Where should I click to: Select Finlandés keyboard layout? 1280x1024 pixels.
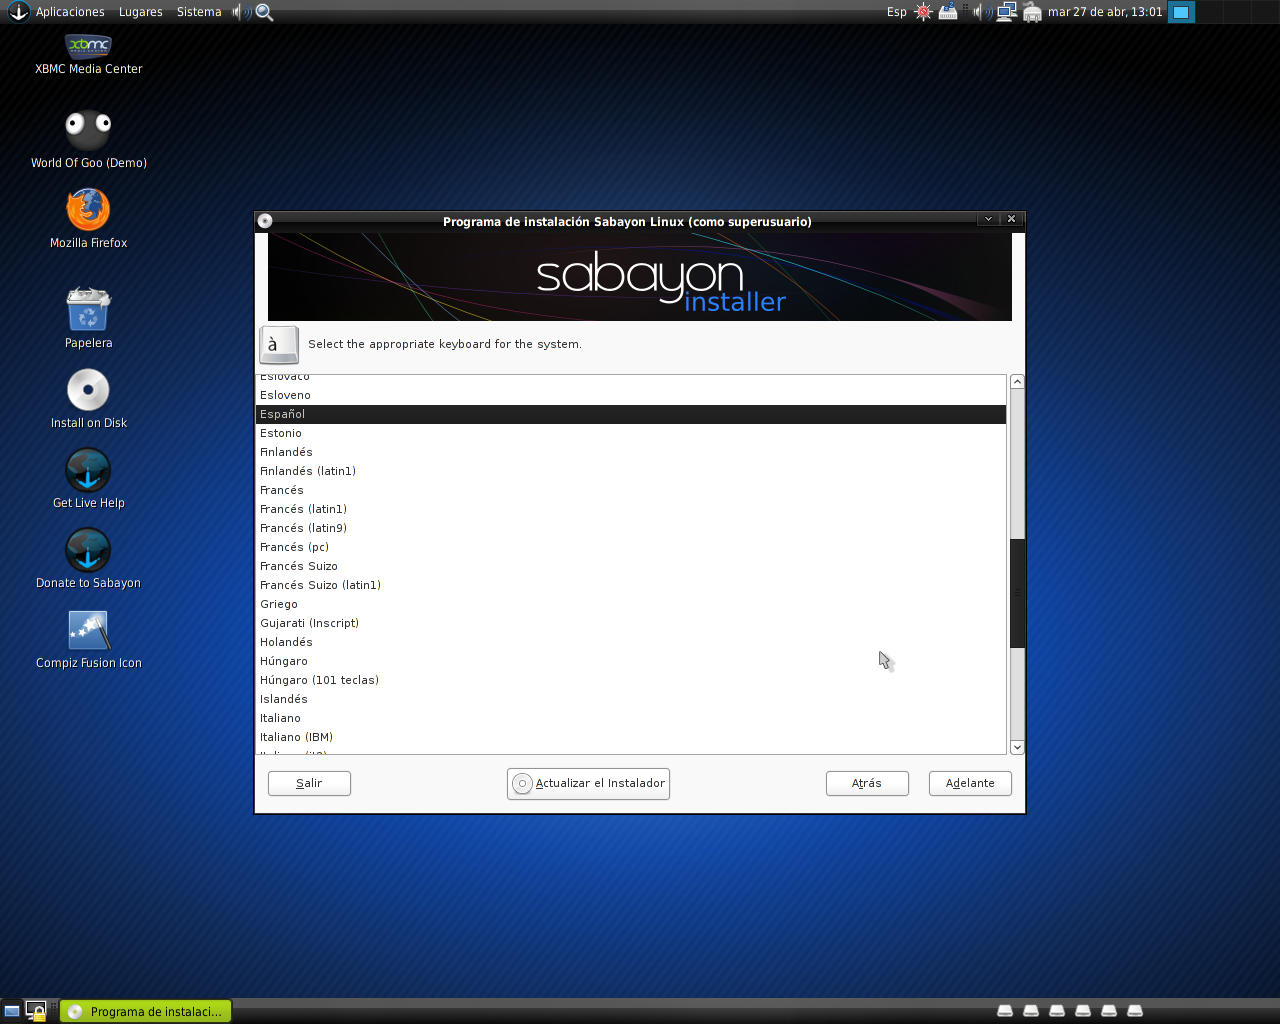[631, 452]
